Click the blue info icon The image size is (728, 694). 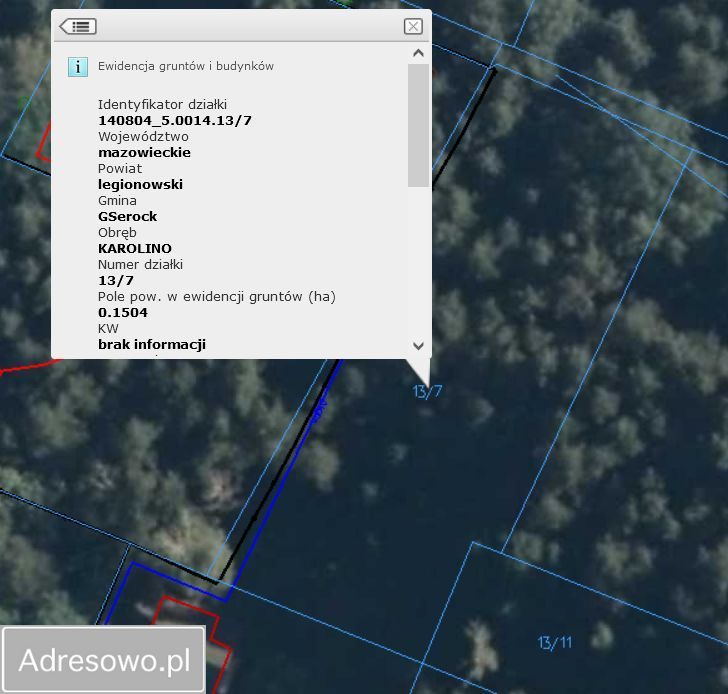click(78, 67)
